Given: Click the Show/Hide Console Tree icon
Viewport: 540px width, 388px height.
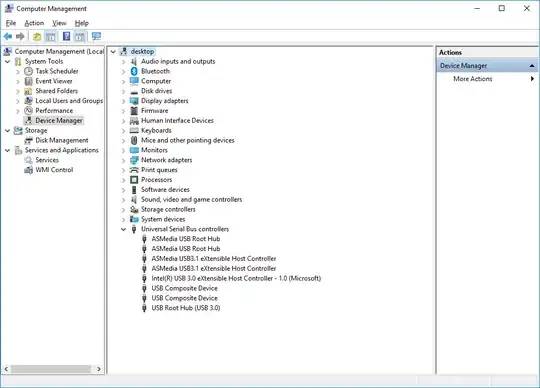Looking at the screenshot, I should tap(50, 36).
